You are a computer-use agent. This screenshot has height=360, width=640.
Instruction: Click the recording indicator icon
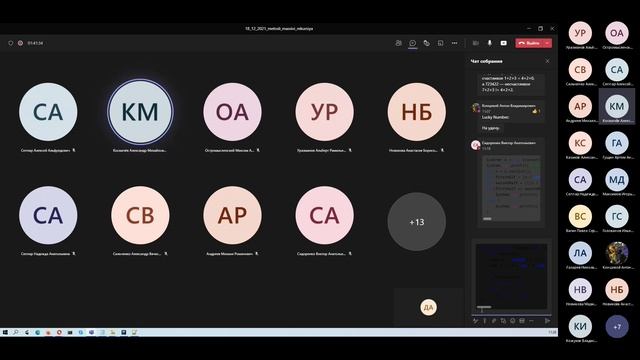pyautogui.click(x=20, y=43)
